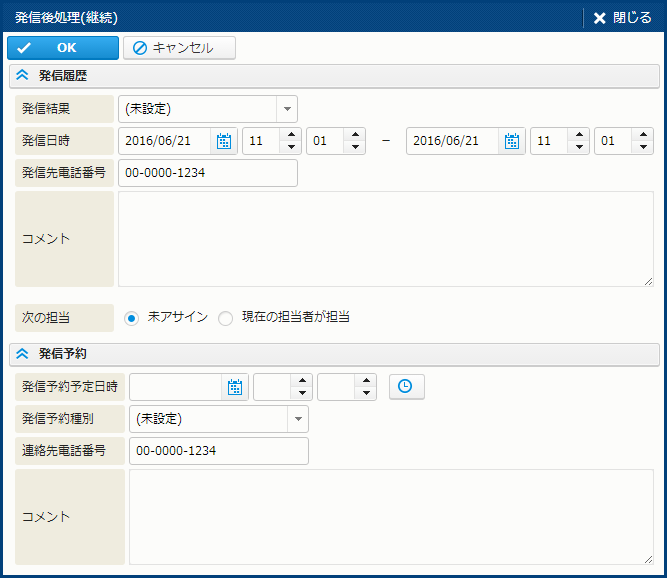Open calendar for scheduled call date
Image resolution: width=667 pixels, height=578 pixels.
(235, 388)
